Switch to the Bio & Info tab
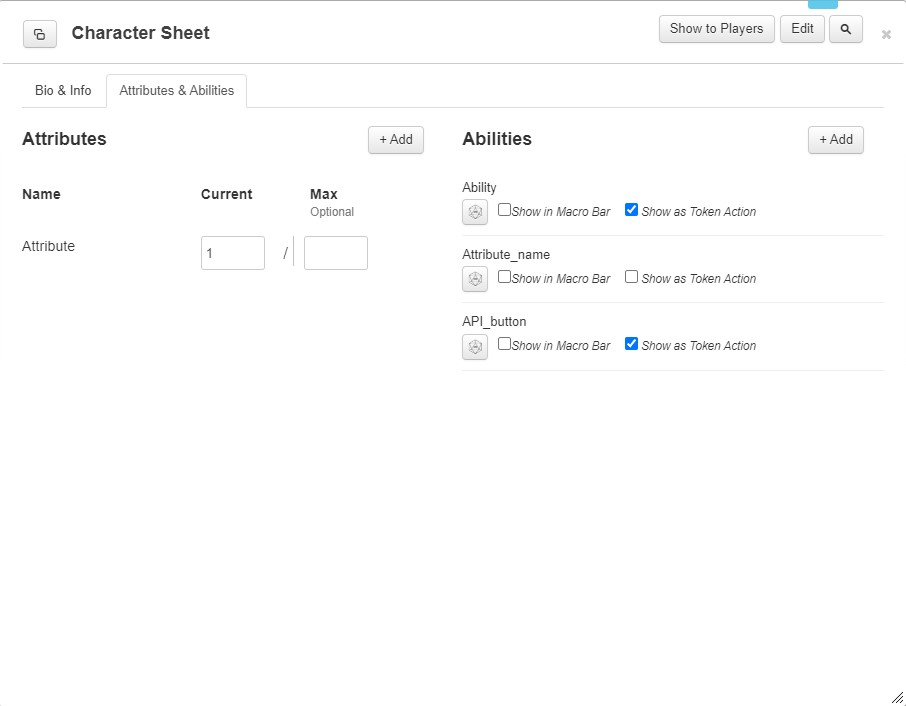 point(63,91)
